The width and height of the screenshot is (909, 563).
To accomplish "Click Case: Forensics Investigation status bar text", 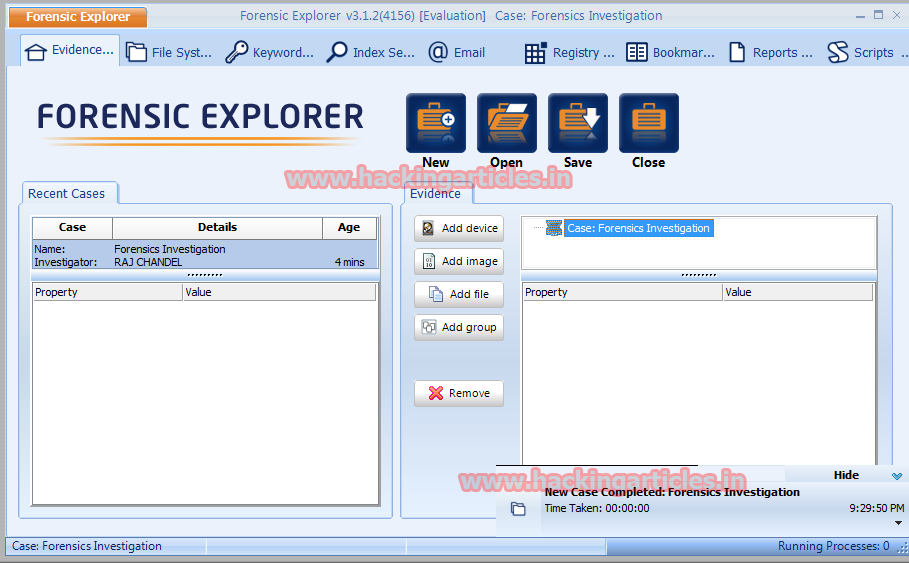I will click(87, 546).
